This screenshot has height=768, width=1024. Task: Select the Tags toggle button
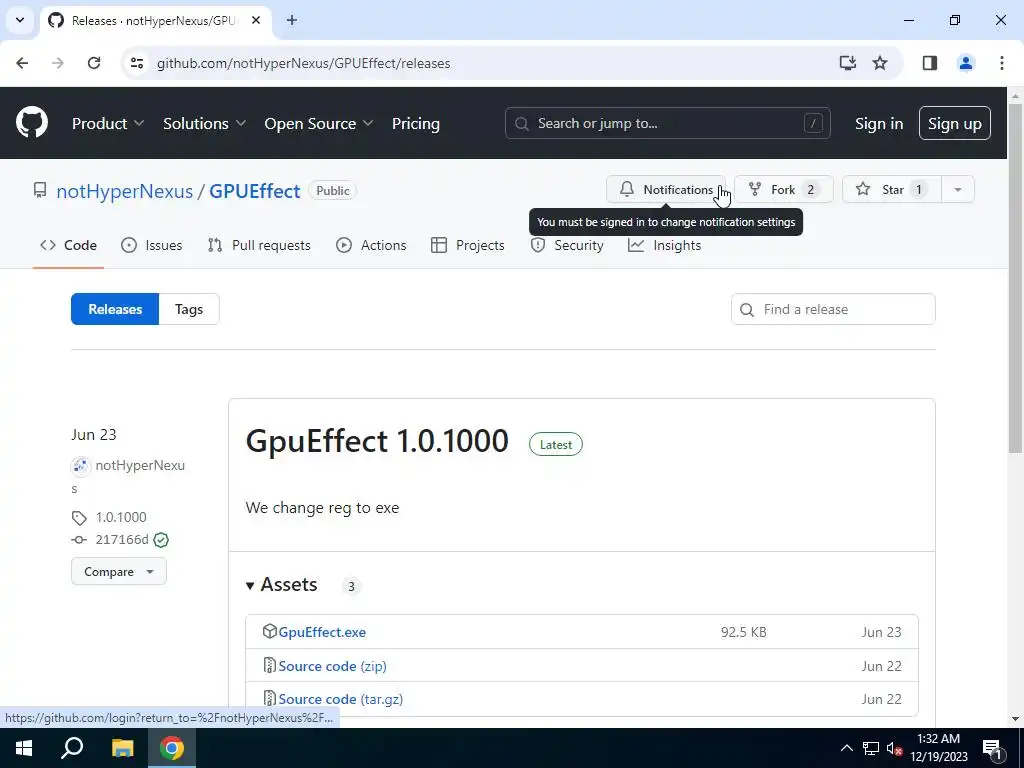[189, 309]
